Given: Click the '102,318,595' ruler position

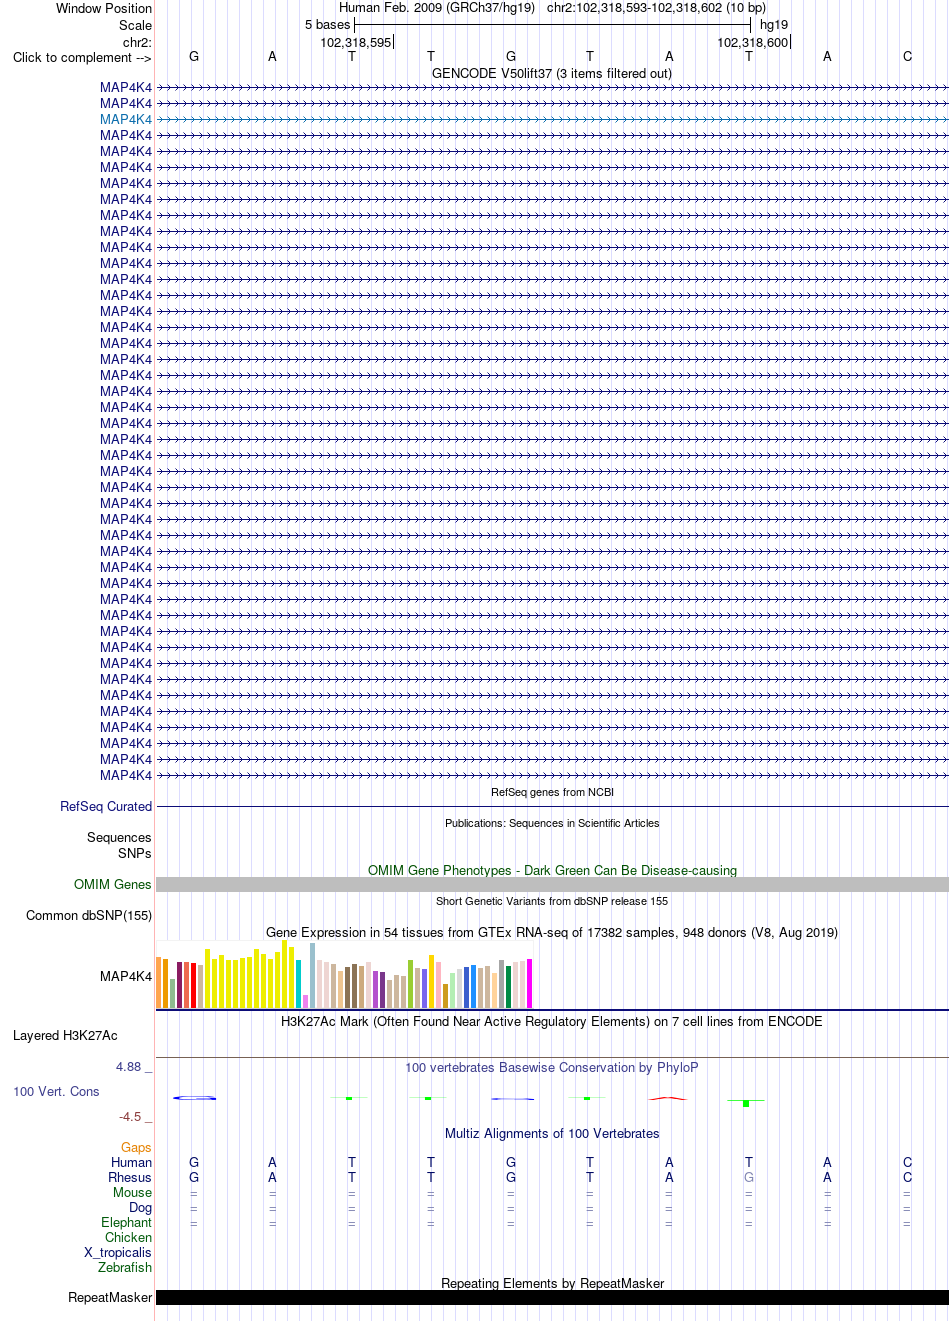Looking at the screenshot, I should [356, 42].
